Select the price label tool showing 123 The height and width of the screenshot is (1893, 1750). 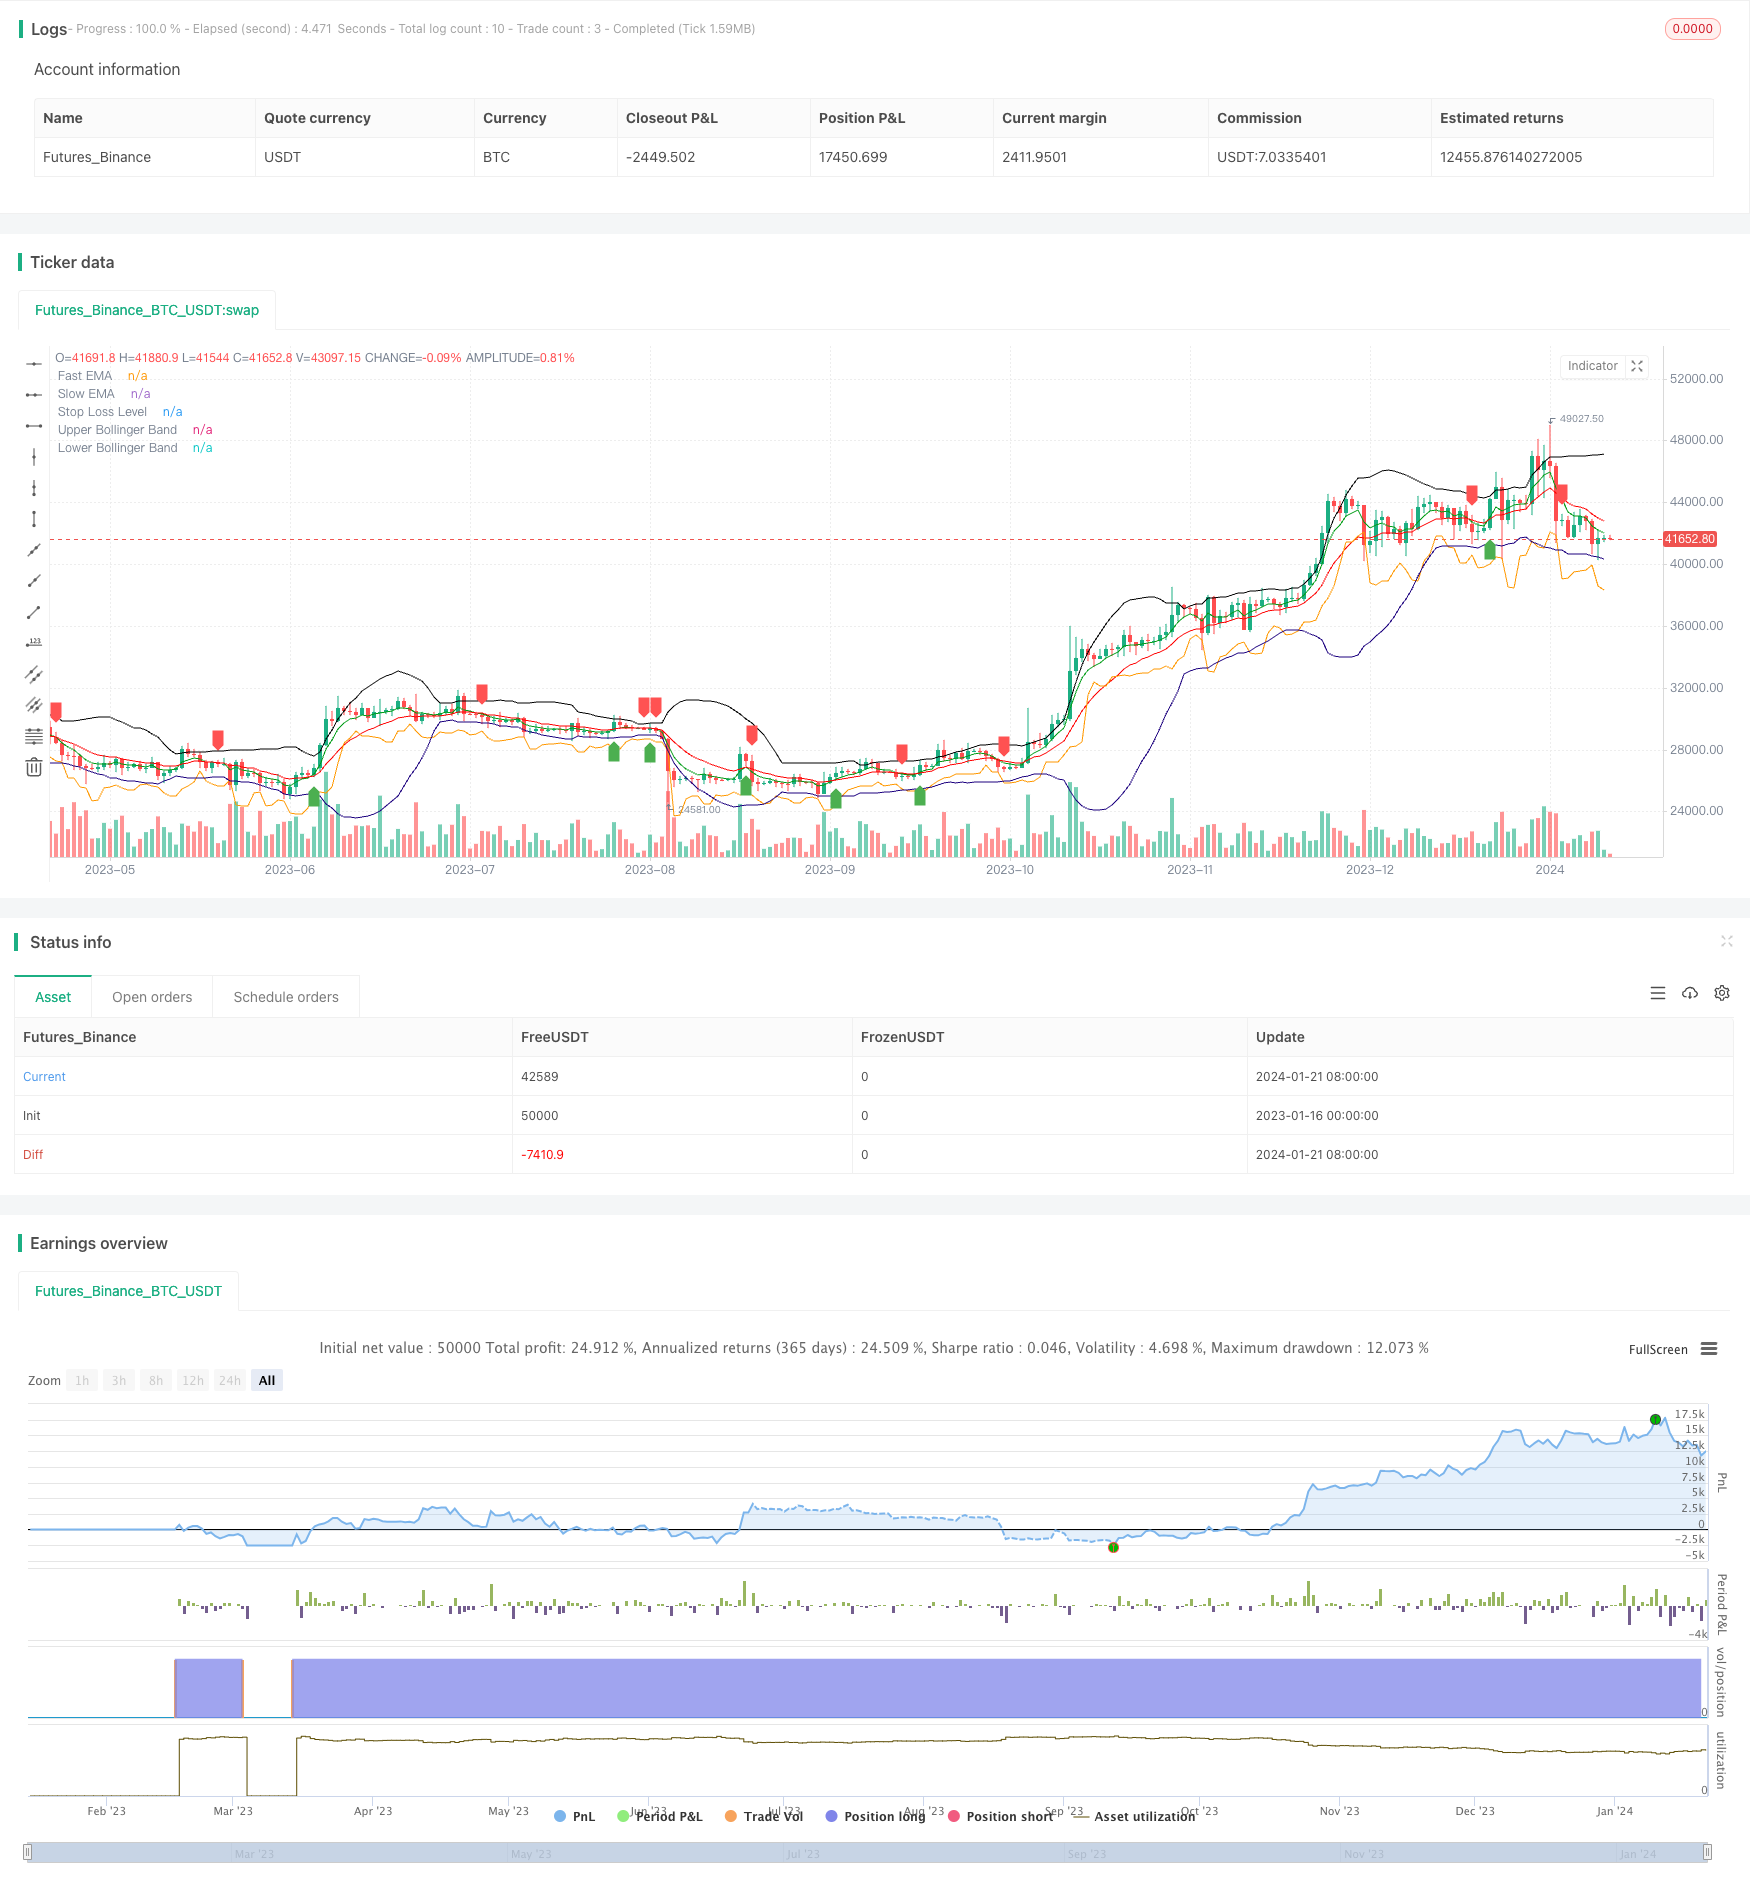point(33,643)
